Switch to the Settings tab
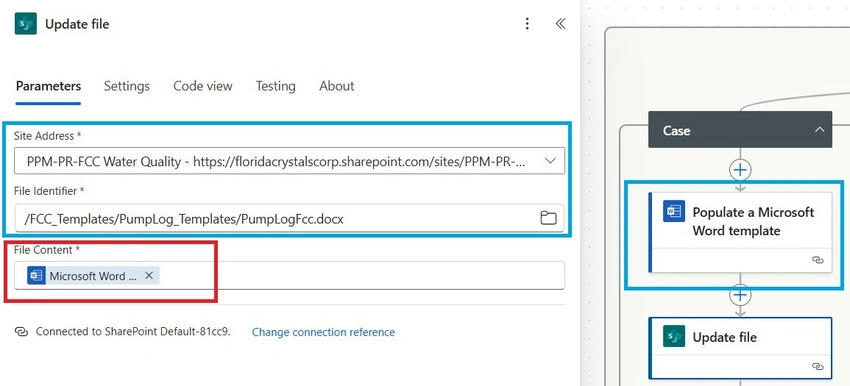This screenshot has height=386, width=850. point(127,86)
